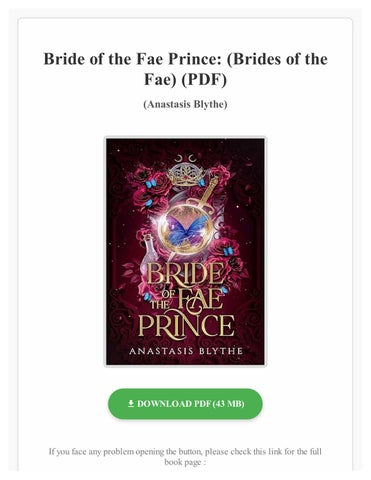Open the Bride of the Fae Prince cover
The height and width of the screenshot is (480, 371).
click(x=185, y=252)
